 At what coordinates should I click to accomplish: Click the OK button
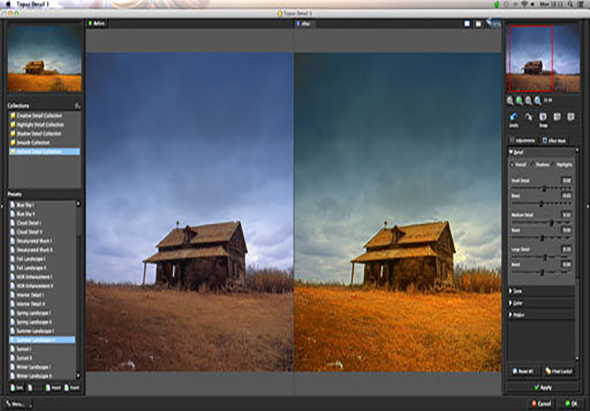pos(571,404)
